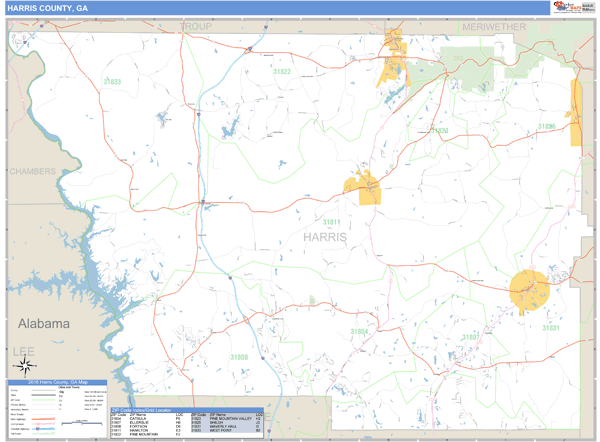The image size is (600, 442).
Task: Click ZIP code label '31822' on the map
Action: coord(282,72)
